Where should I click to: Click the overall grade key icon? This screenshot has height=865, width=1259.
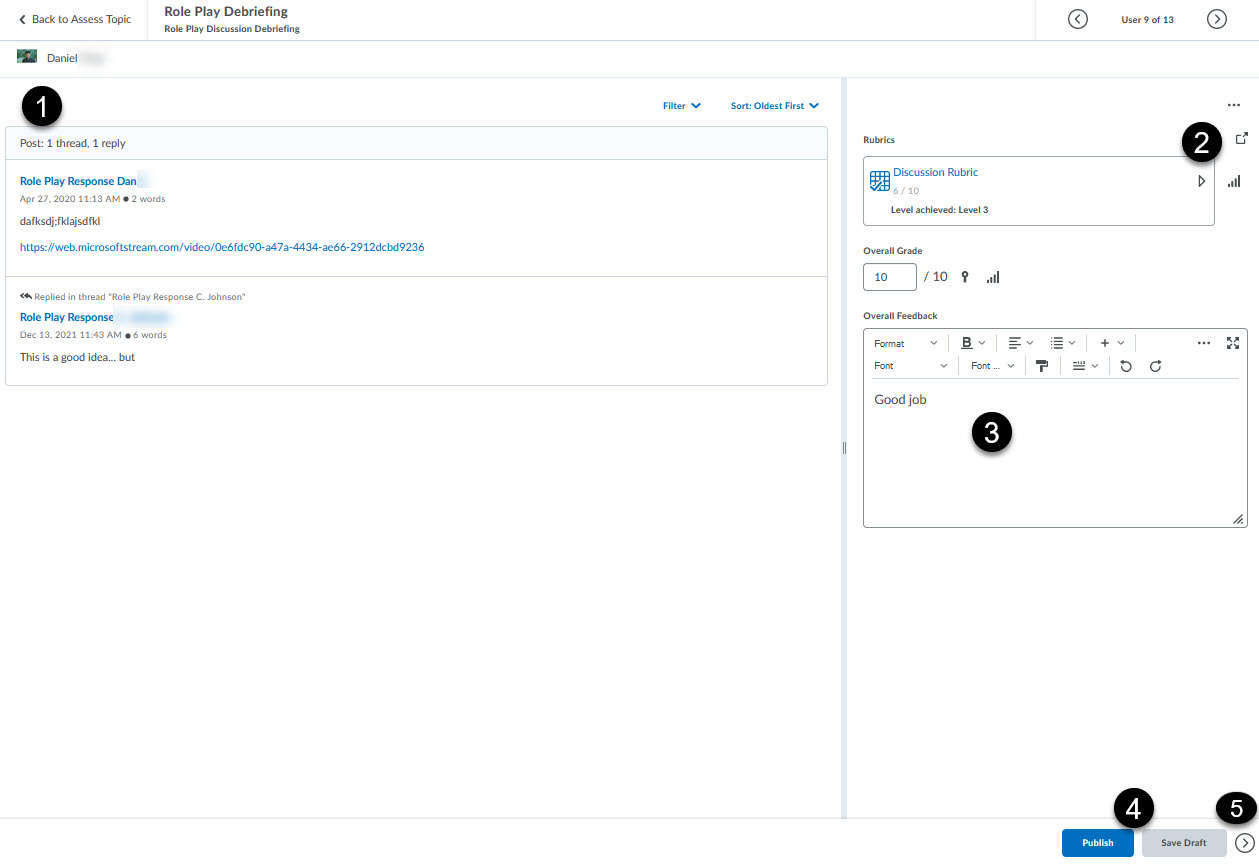click(x=965, y=277)
